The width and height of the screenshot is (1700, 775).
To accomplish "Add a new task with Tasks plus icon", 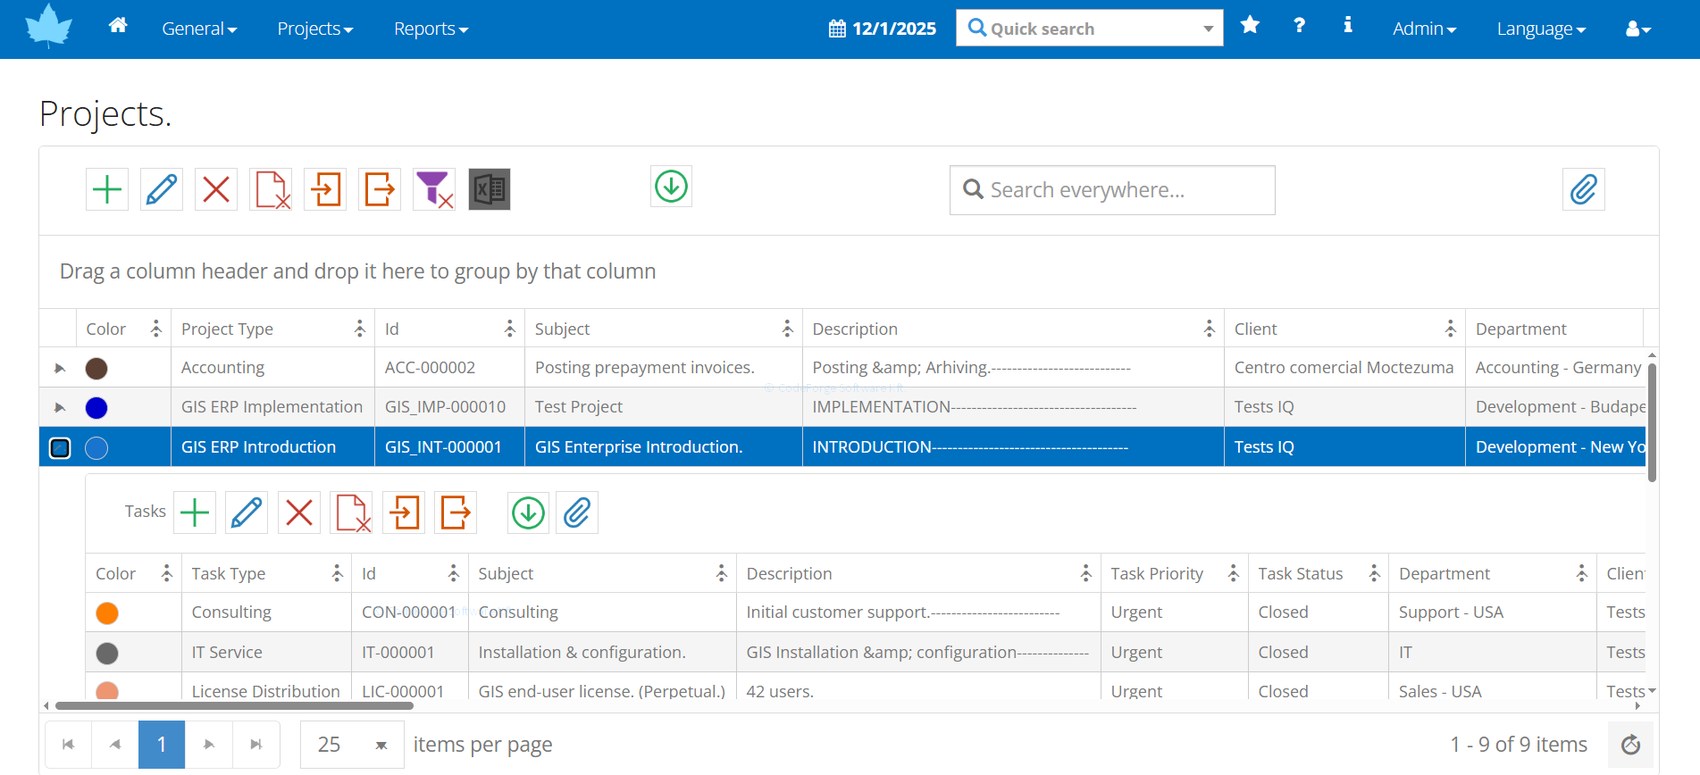I will click(195, 513).
